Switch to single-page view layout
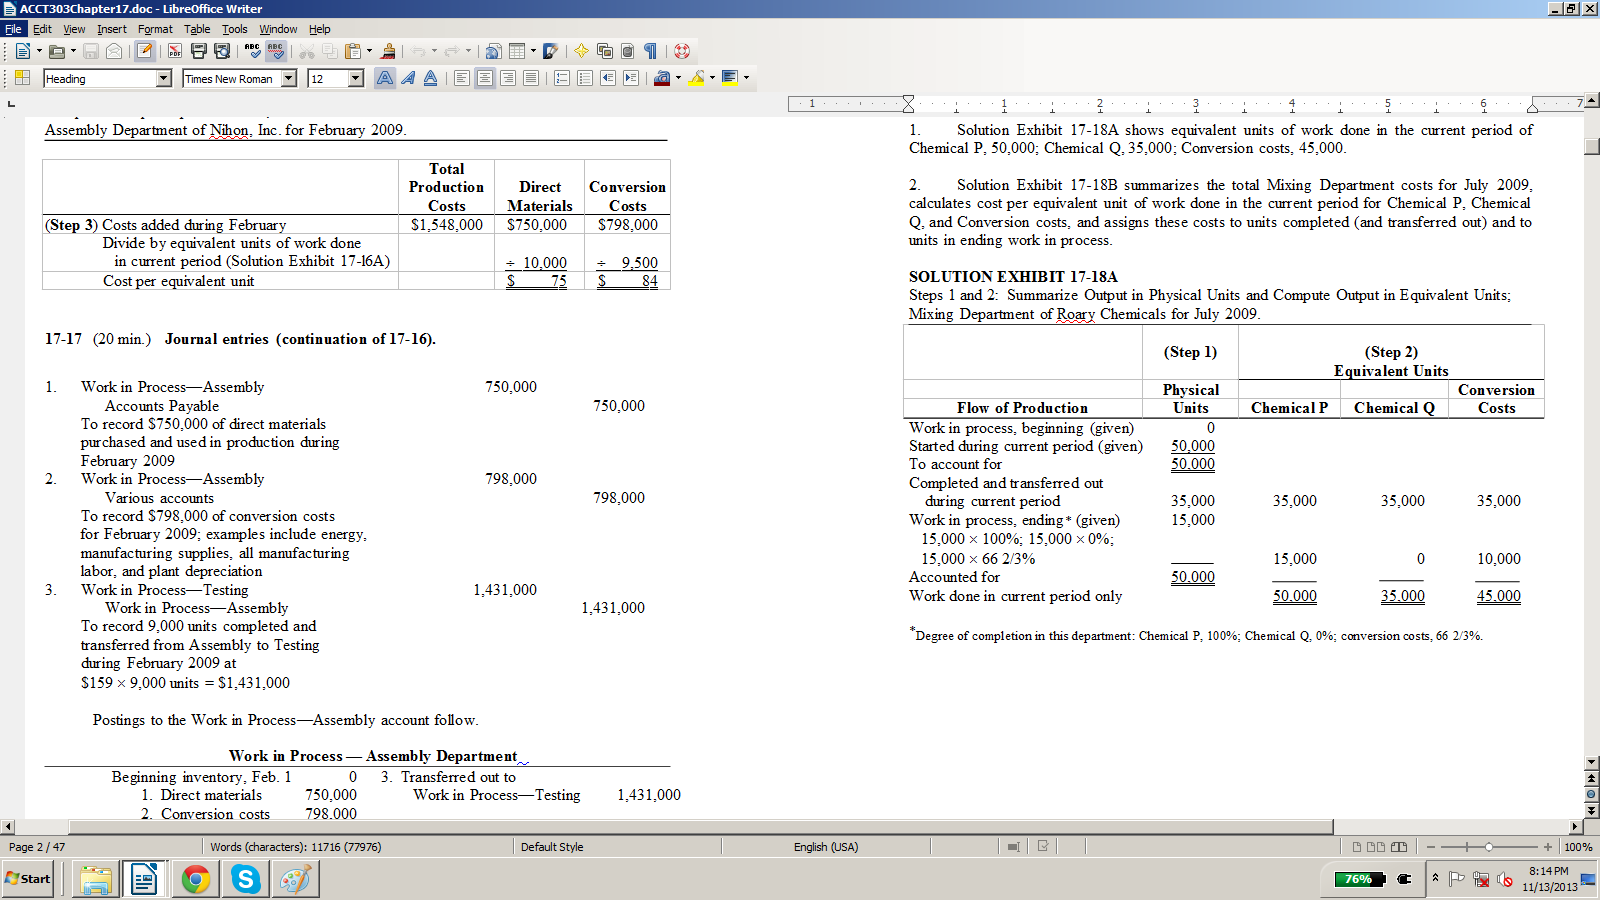Image resolution: width=1600 pixels, height=900 pixels. coord(1357,847)
